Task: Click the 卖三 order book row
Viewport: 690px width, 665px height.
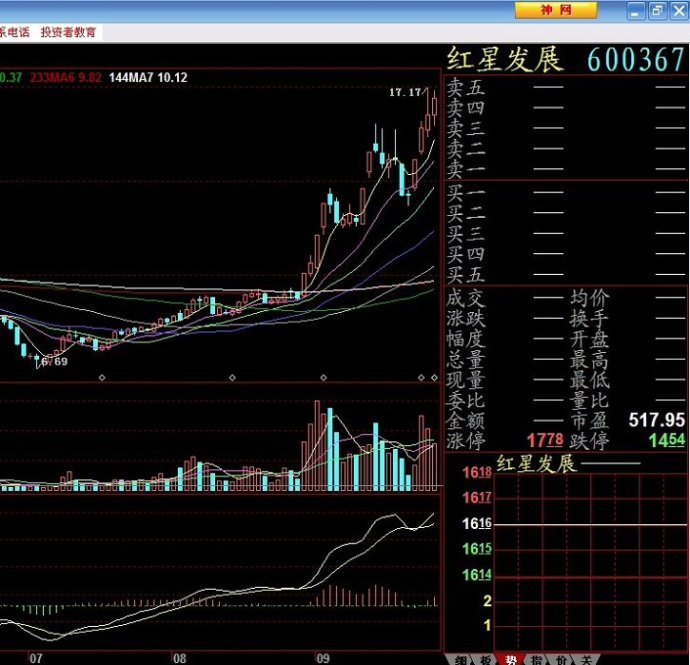Action: [566, 128]
